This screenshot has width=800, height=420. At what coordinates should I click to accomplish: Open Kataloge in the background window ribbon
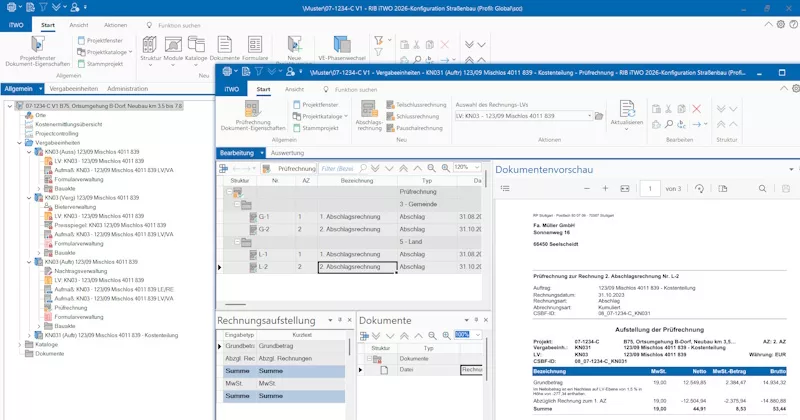coord(196,49)
